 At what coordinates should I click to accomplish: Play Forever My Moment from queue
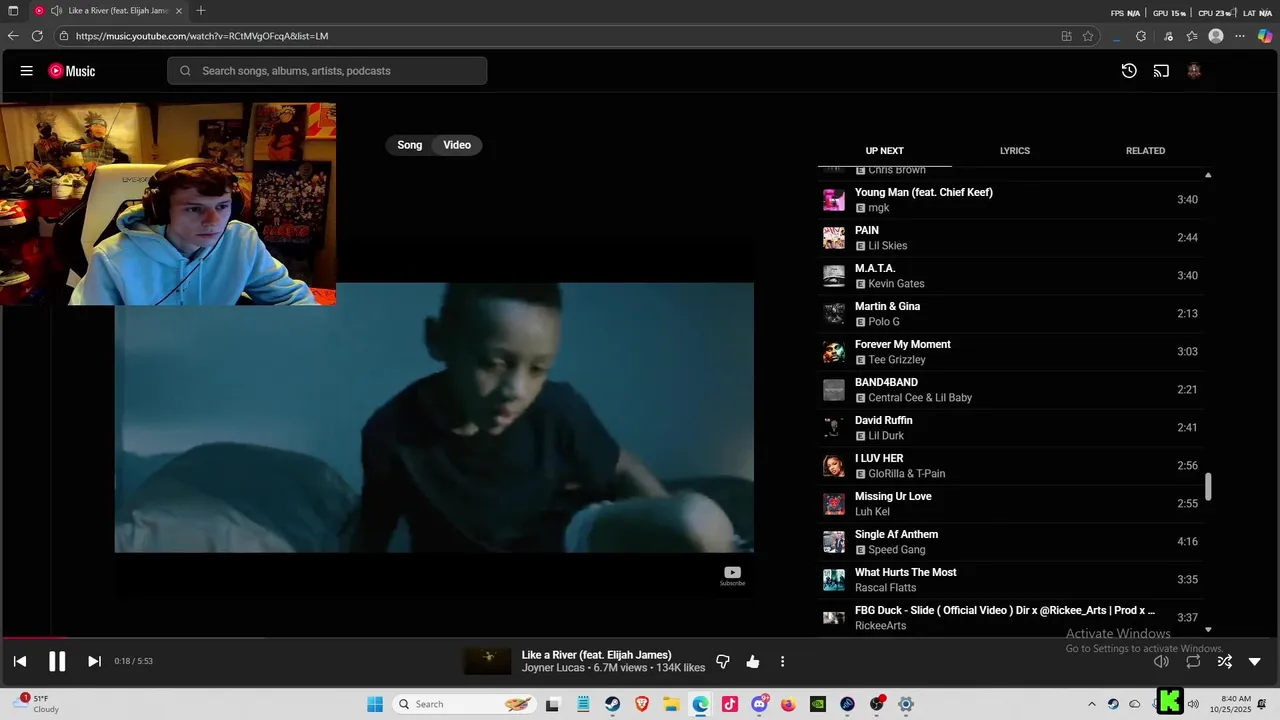(x=1011, y=352)
